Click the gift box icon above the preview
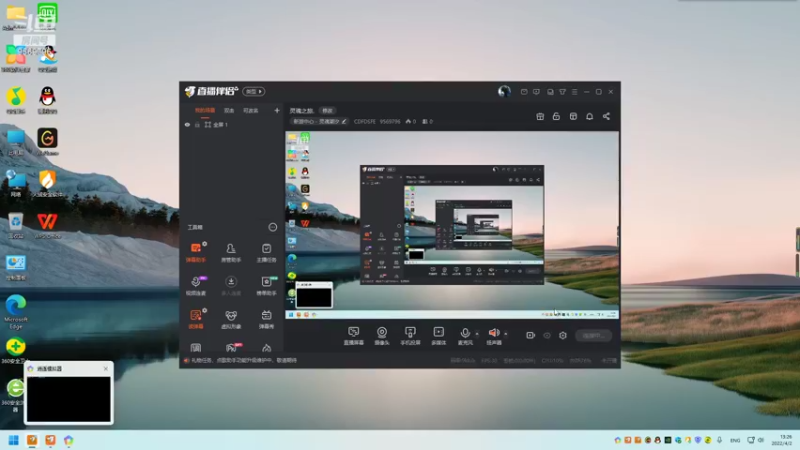The image size is (800, 450). [540, 116]
